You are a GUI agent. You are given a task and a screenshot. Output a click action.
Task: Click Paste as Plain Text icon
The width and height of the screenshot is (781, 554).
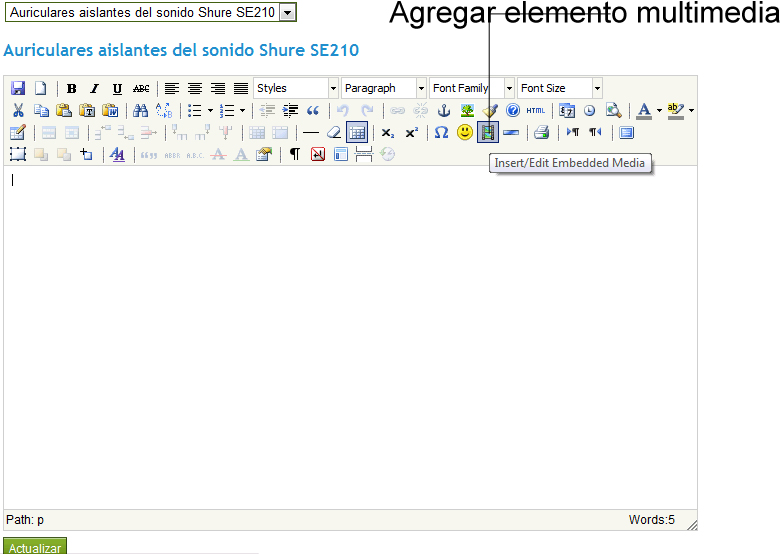(x=87, y=110)
